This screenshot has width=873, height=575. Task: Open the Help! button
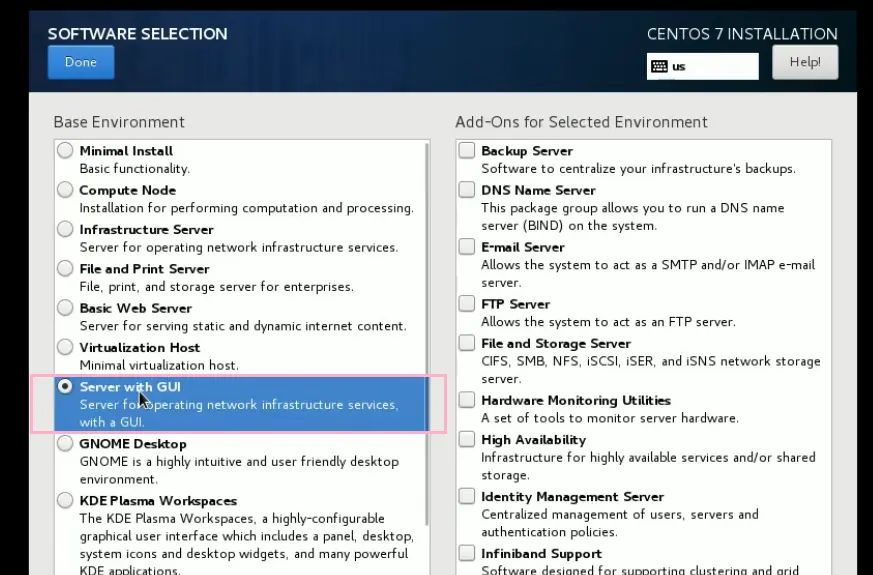click(805, 62)
